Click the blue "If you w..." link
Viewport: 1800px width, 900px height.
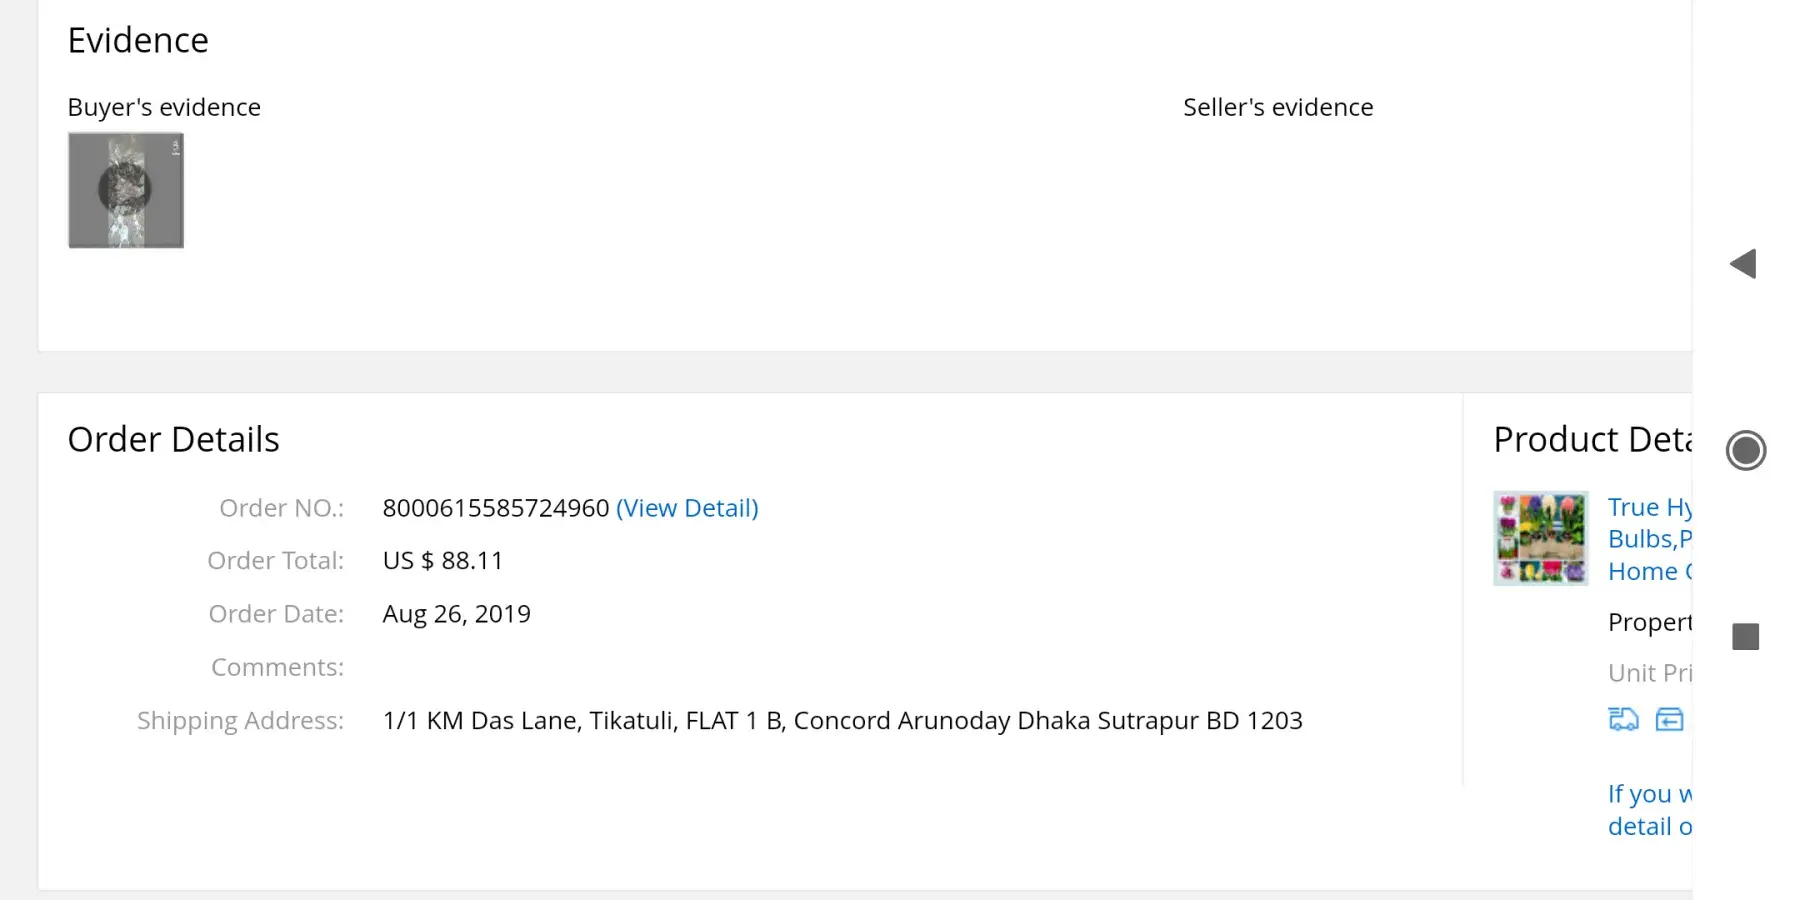(1649, 810)
